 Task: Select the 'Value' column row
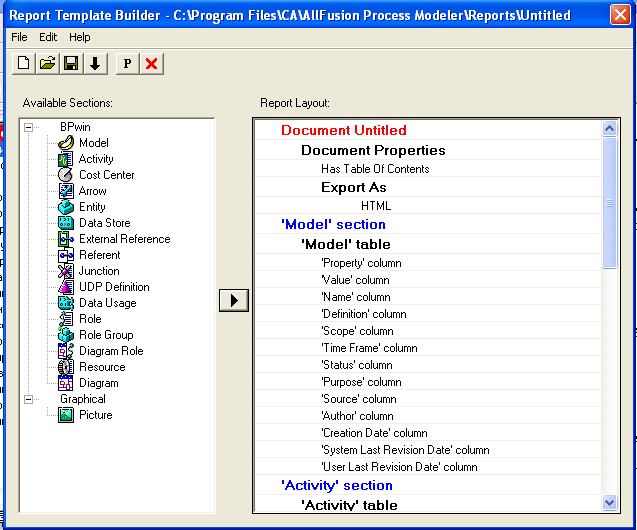[x=428, y=280]
